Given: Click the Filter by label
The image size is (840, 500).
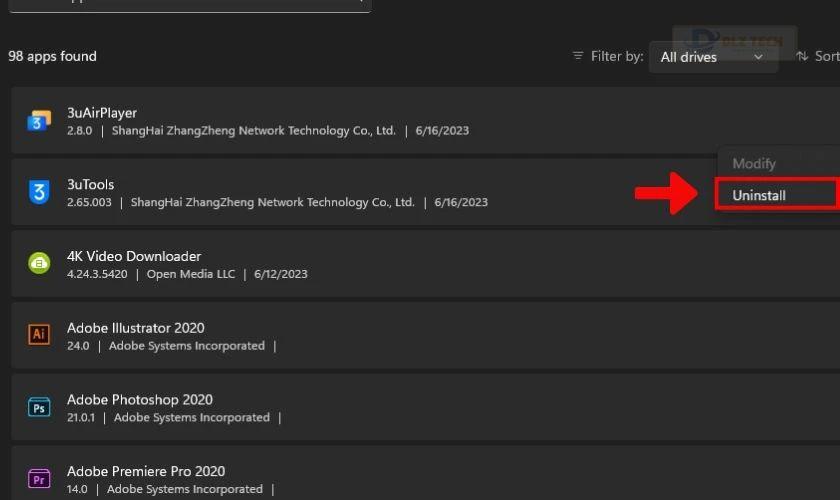Looking at the screenshot, I should (617, 56).
